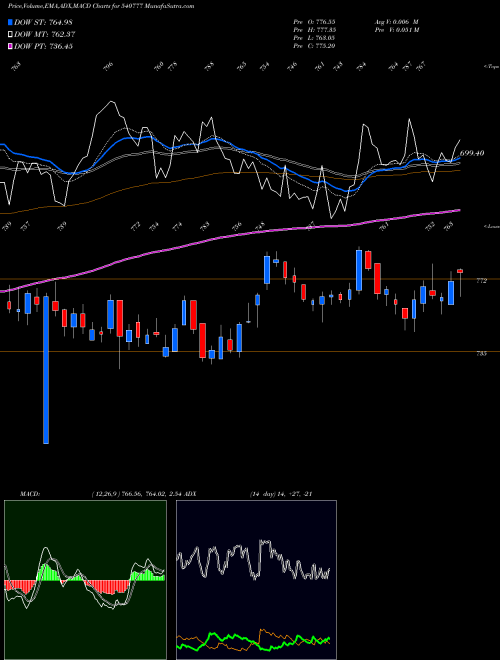Click the 'Pre L: 768.05' value
500x660 pixels.
point(314,37)
